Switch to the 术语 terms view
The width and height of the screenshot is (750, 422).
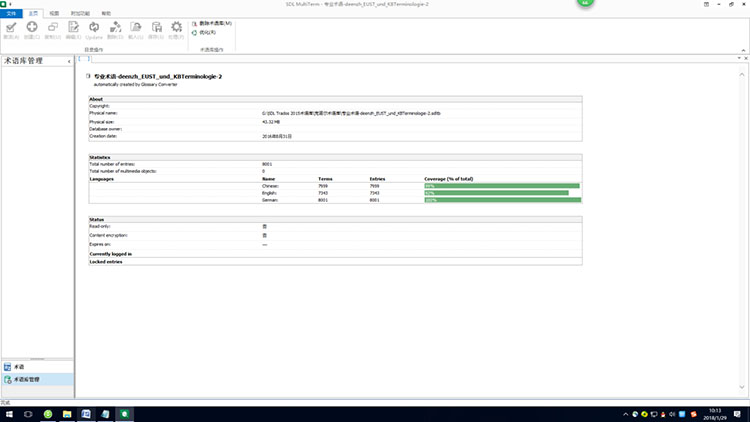pos(37,366)
